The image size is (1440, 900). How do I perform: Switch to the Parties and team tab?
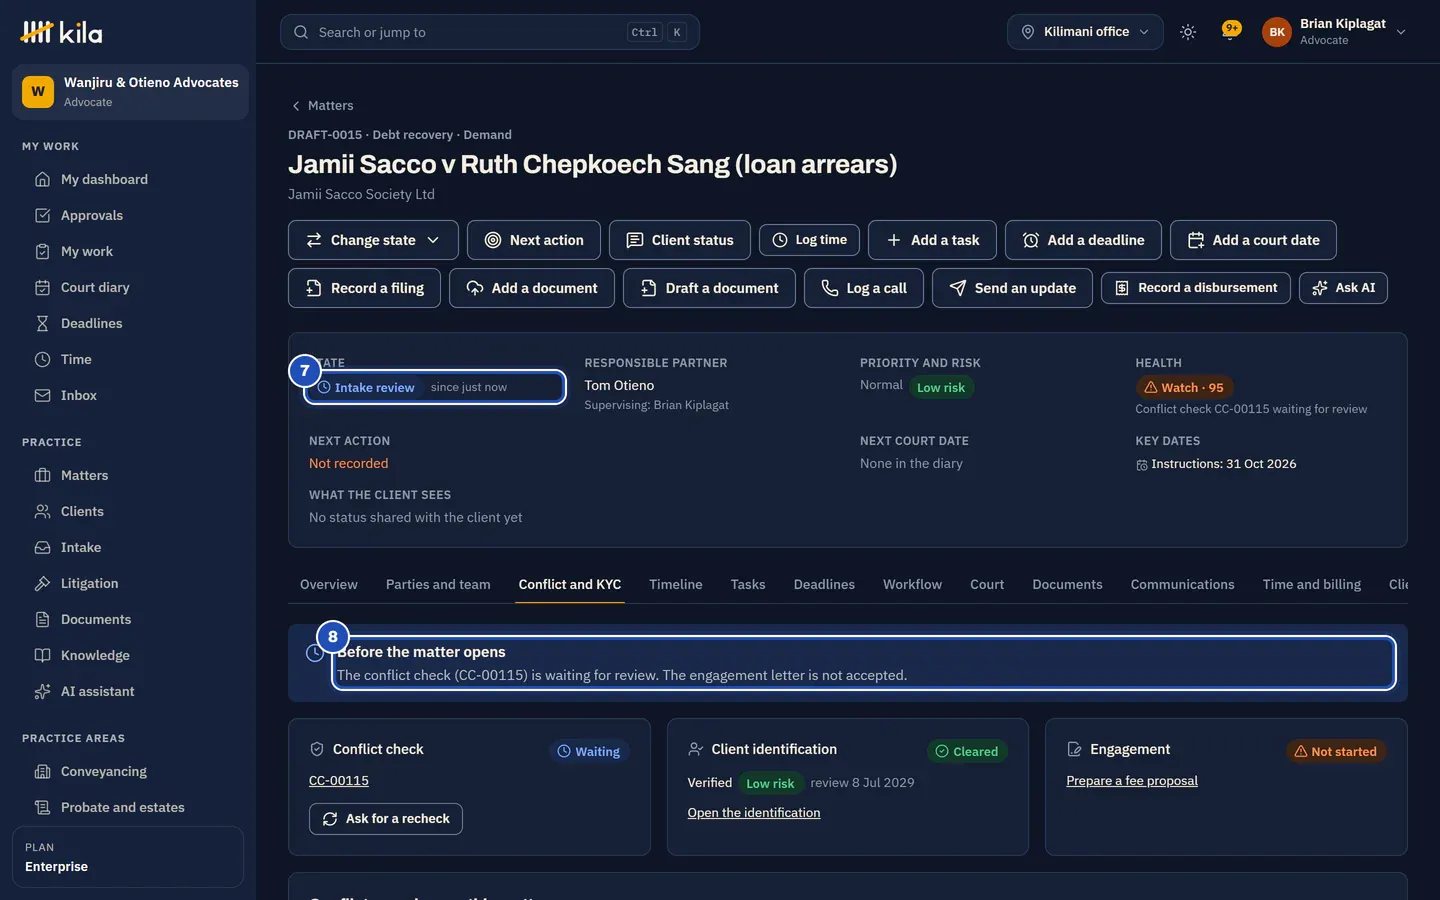[438, 585]
